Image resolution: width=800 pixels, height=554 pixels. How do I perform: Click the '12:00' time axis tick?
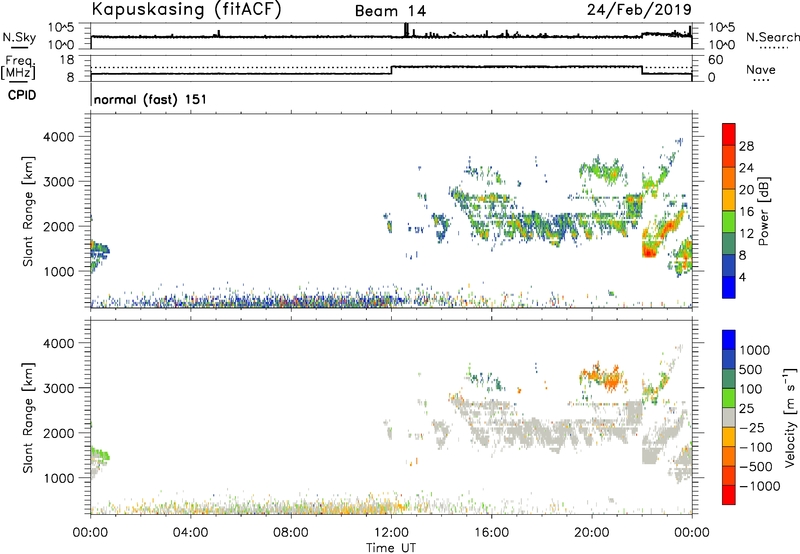point(391,533)
